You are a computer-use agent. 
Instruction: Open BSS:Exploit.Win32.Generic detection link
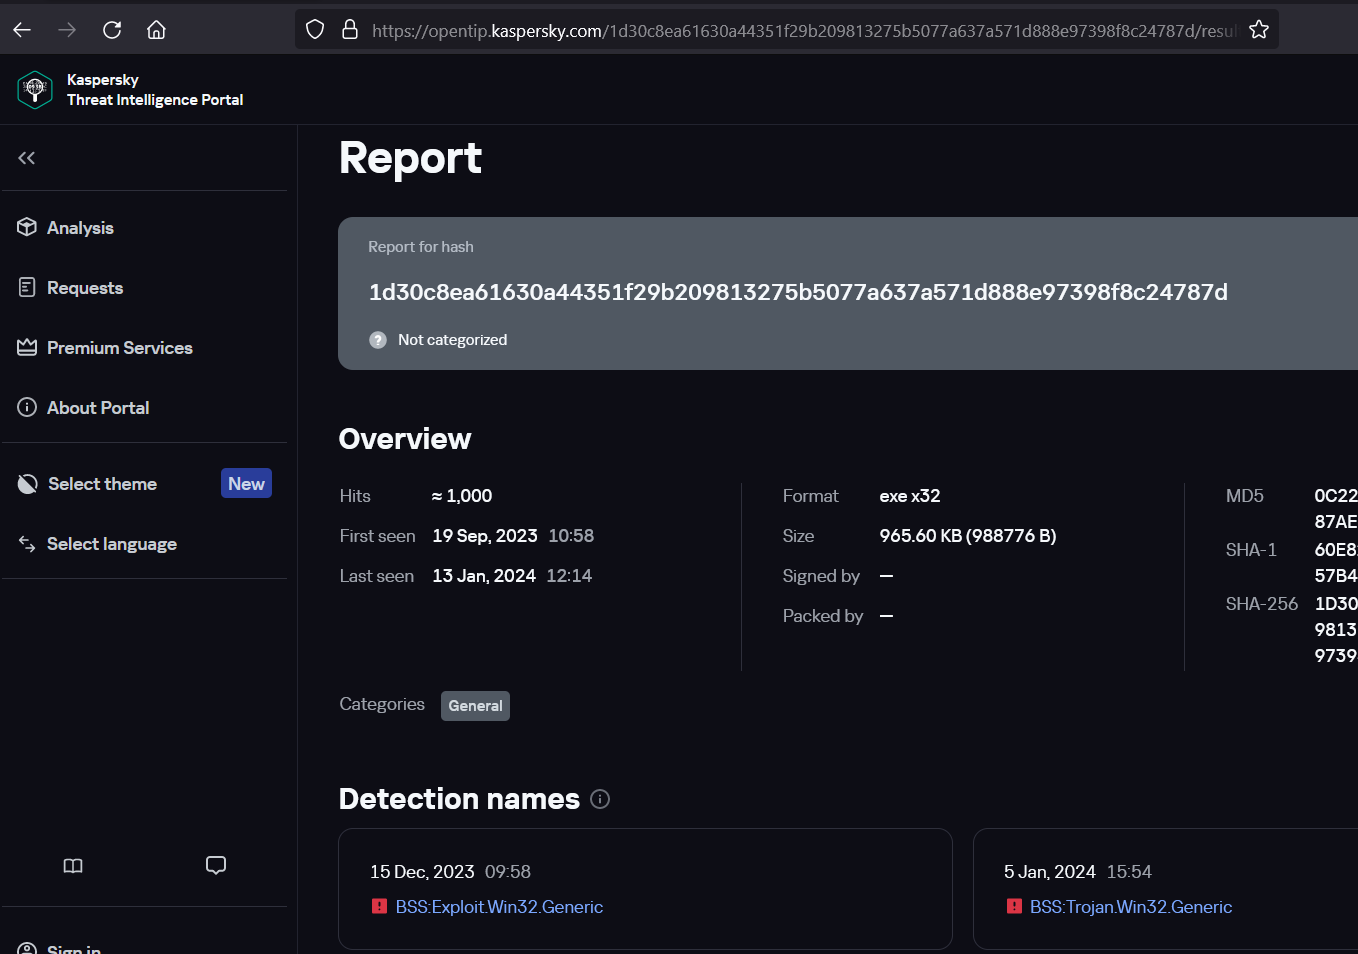pyautogui.click(x=499, y=907)
